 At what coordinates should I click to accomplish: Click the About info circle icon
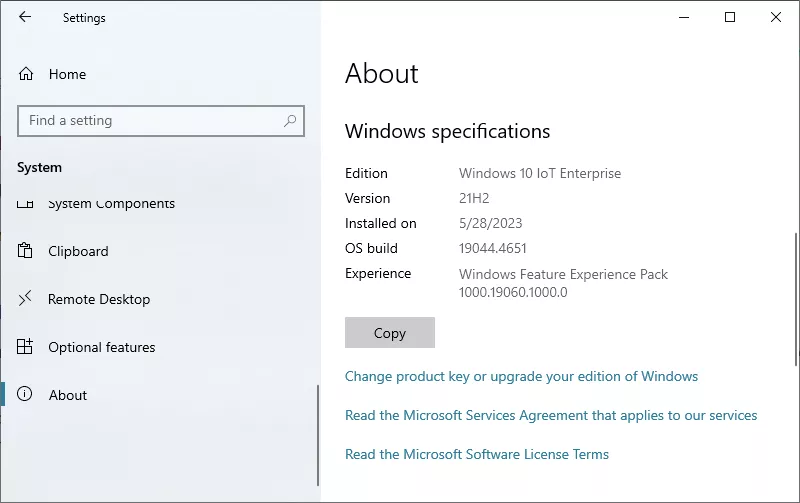(24, 394)
